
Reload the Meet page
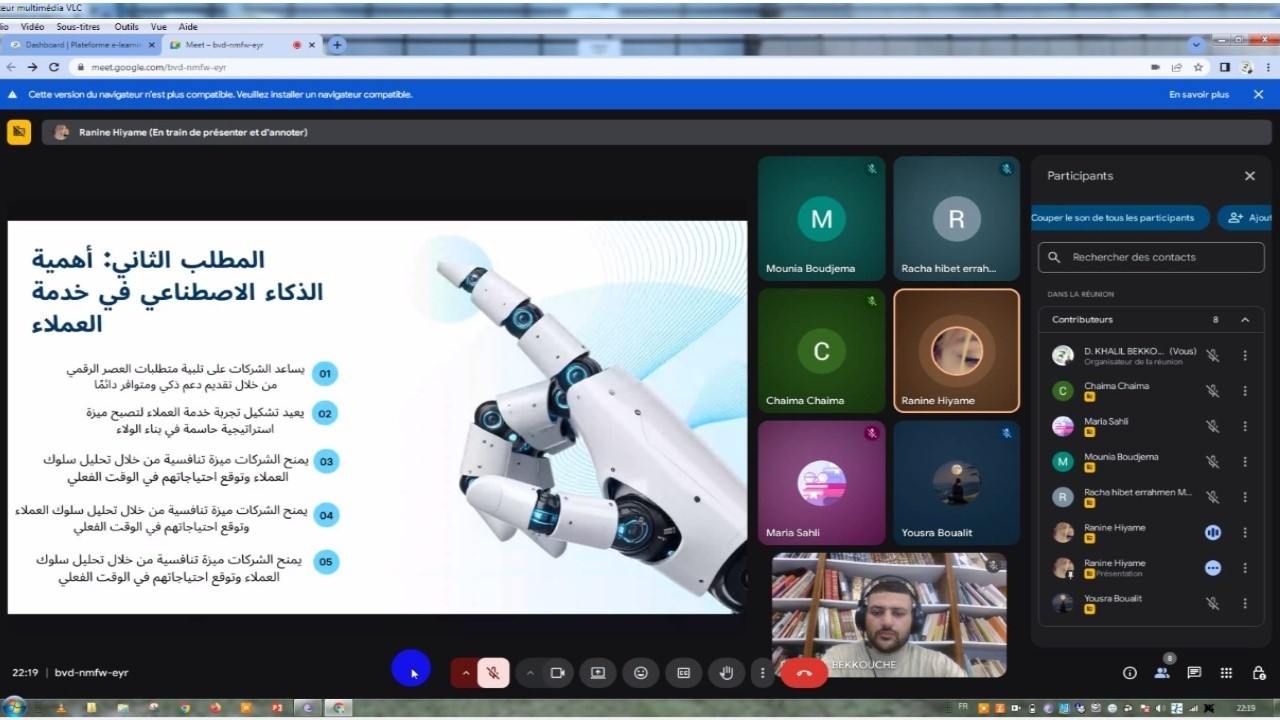point(54,67)
